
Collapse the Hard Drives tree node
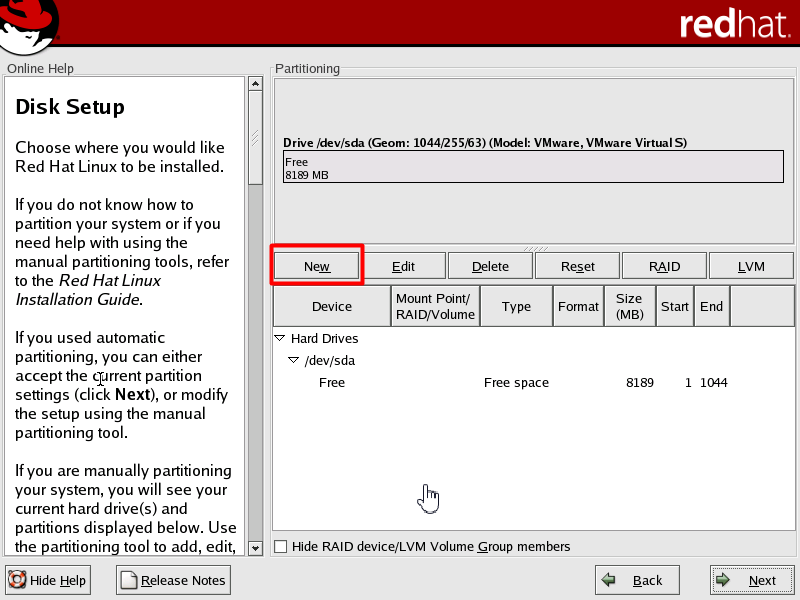[280, 338]
